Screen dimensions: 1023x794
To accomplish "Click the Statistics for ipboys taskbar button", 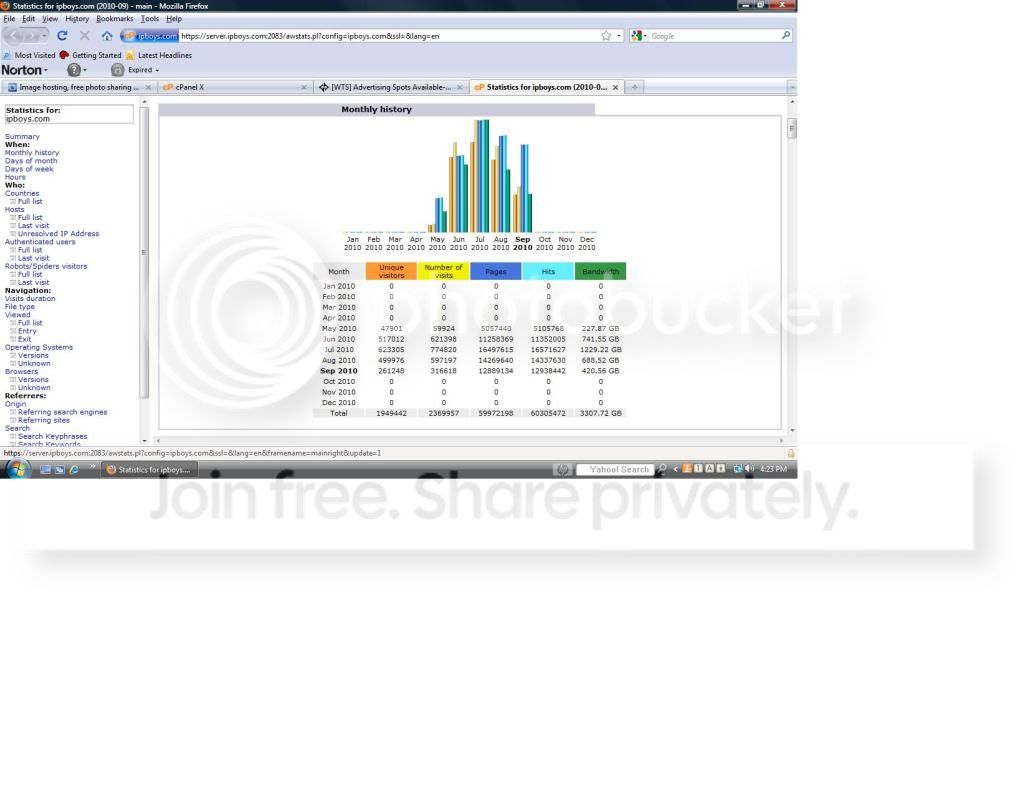I will click(x=149, y=469).
